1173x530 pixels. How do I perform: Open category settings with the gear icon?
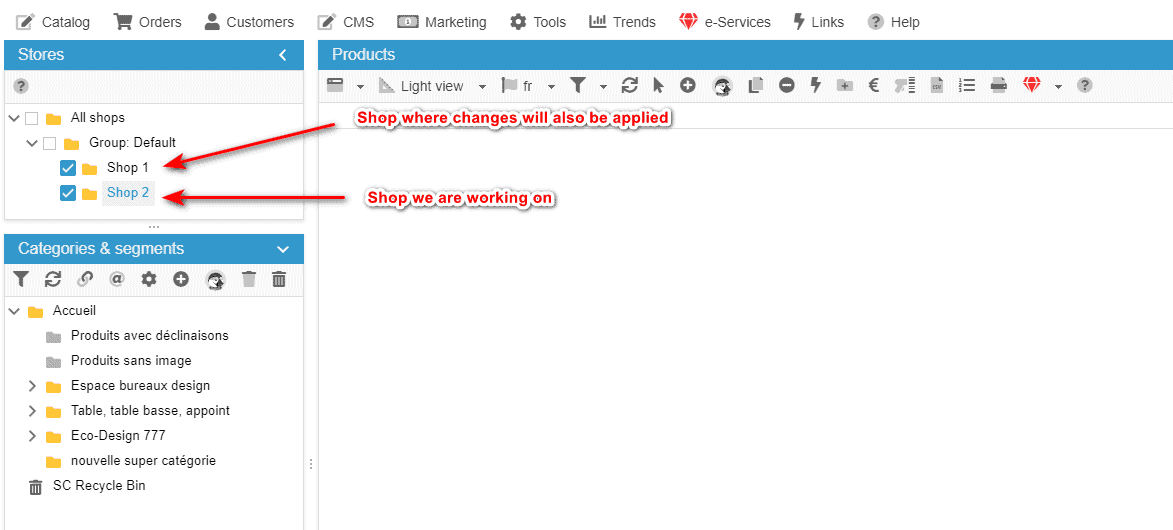(149, 279)
